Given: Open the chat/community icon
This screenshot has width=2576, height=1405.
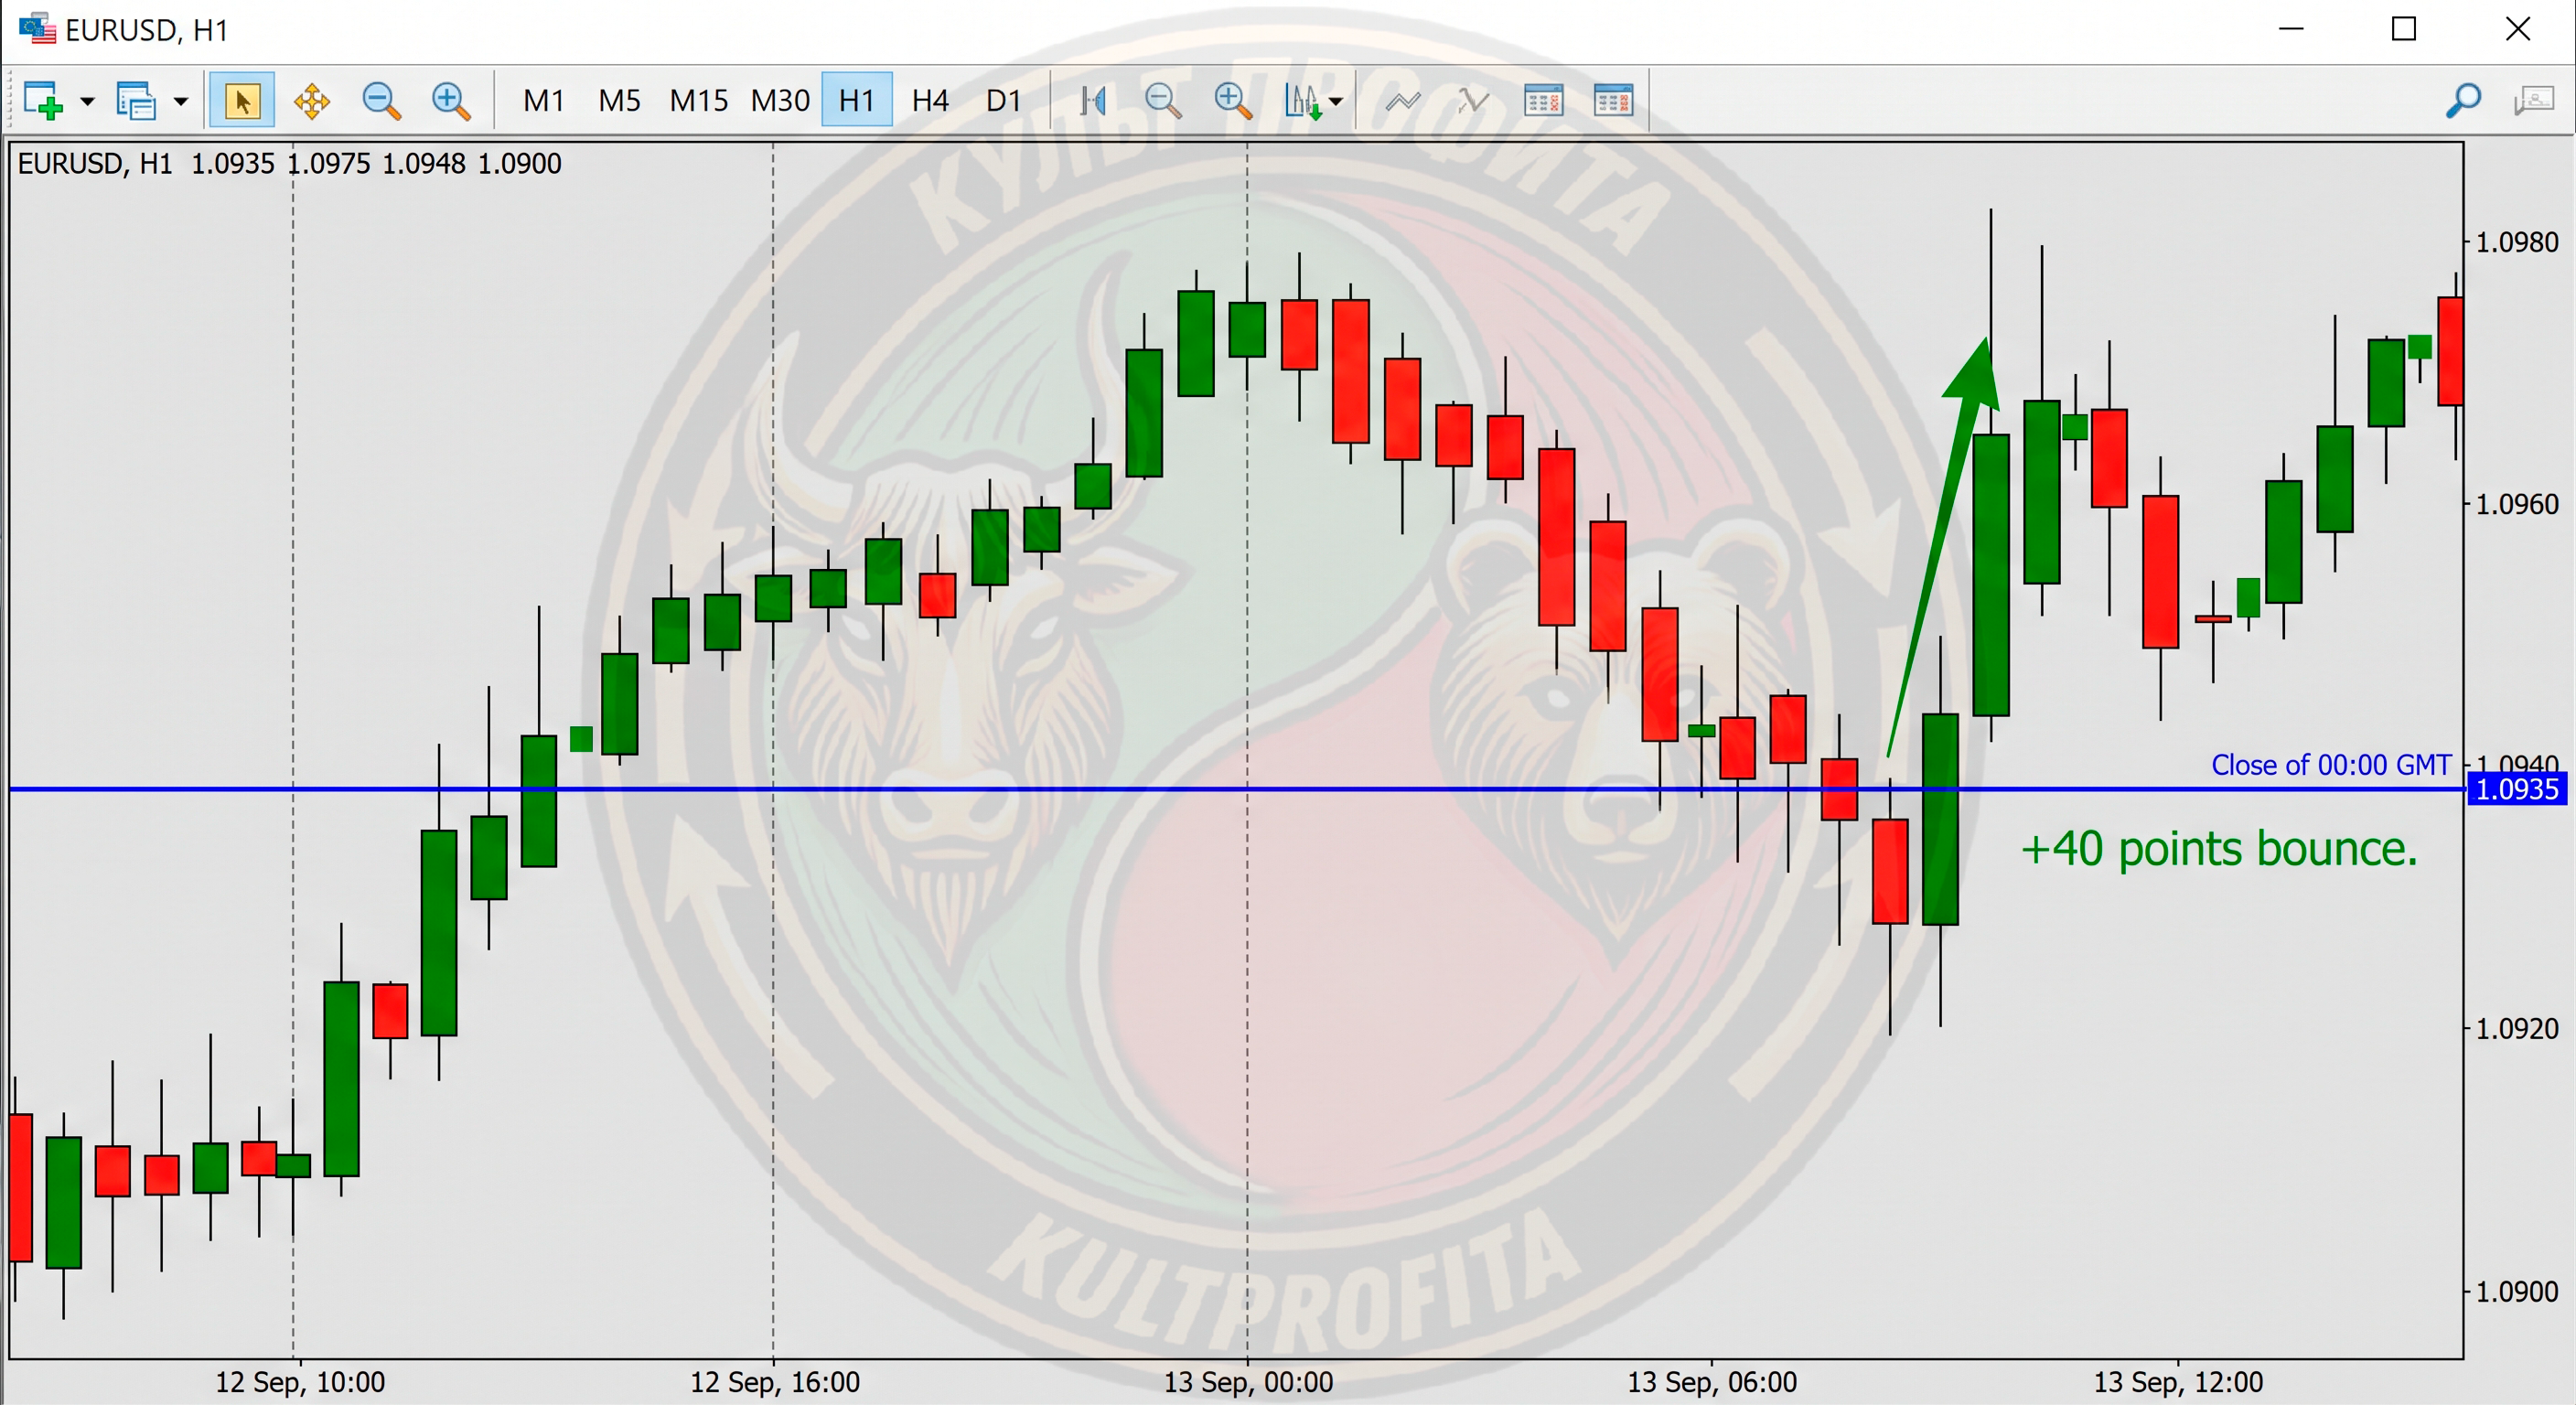Looking at the screenshot, I should (x=2534, y=101).
